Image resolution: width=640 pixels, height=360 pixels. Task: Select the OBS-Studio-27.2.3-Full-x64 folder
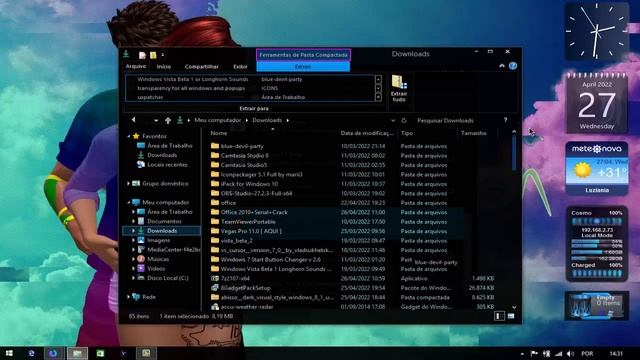[x=256, y=193]
